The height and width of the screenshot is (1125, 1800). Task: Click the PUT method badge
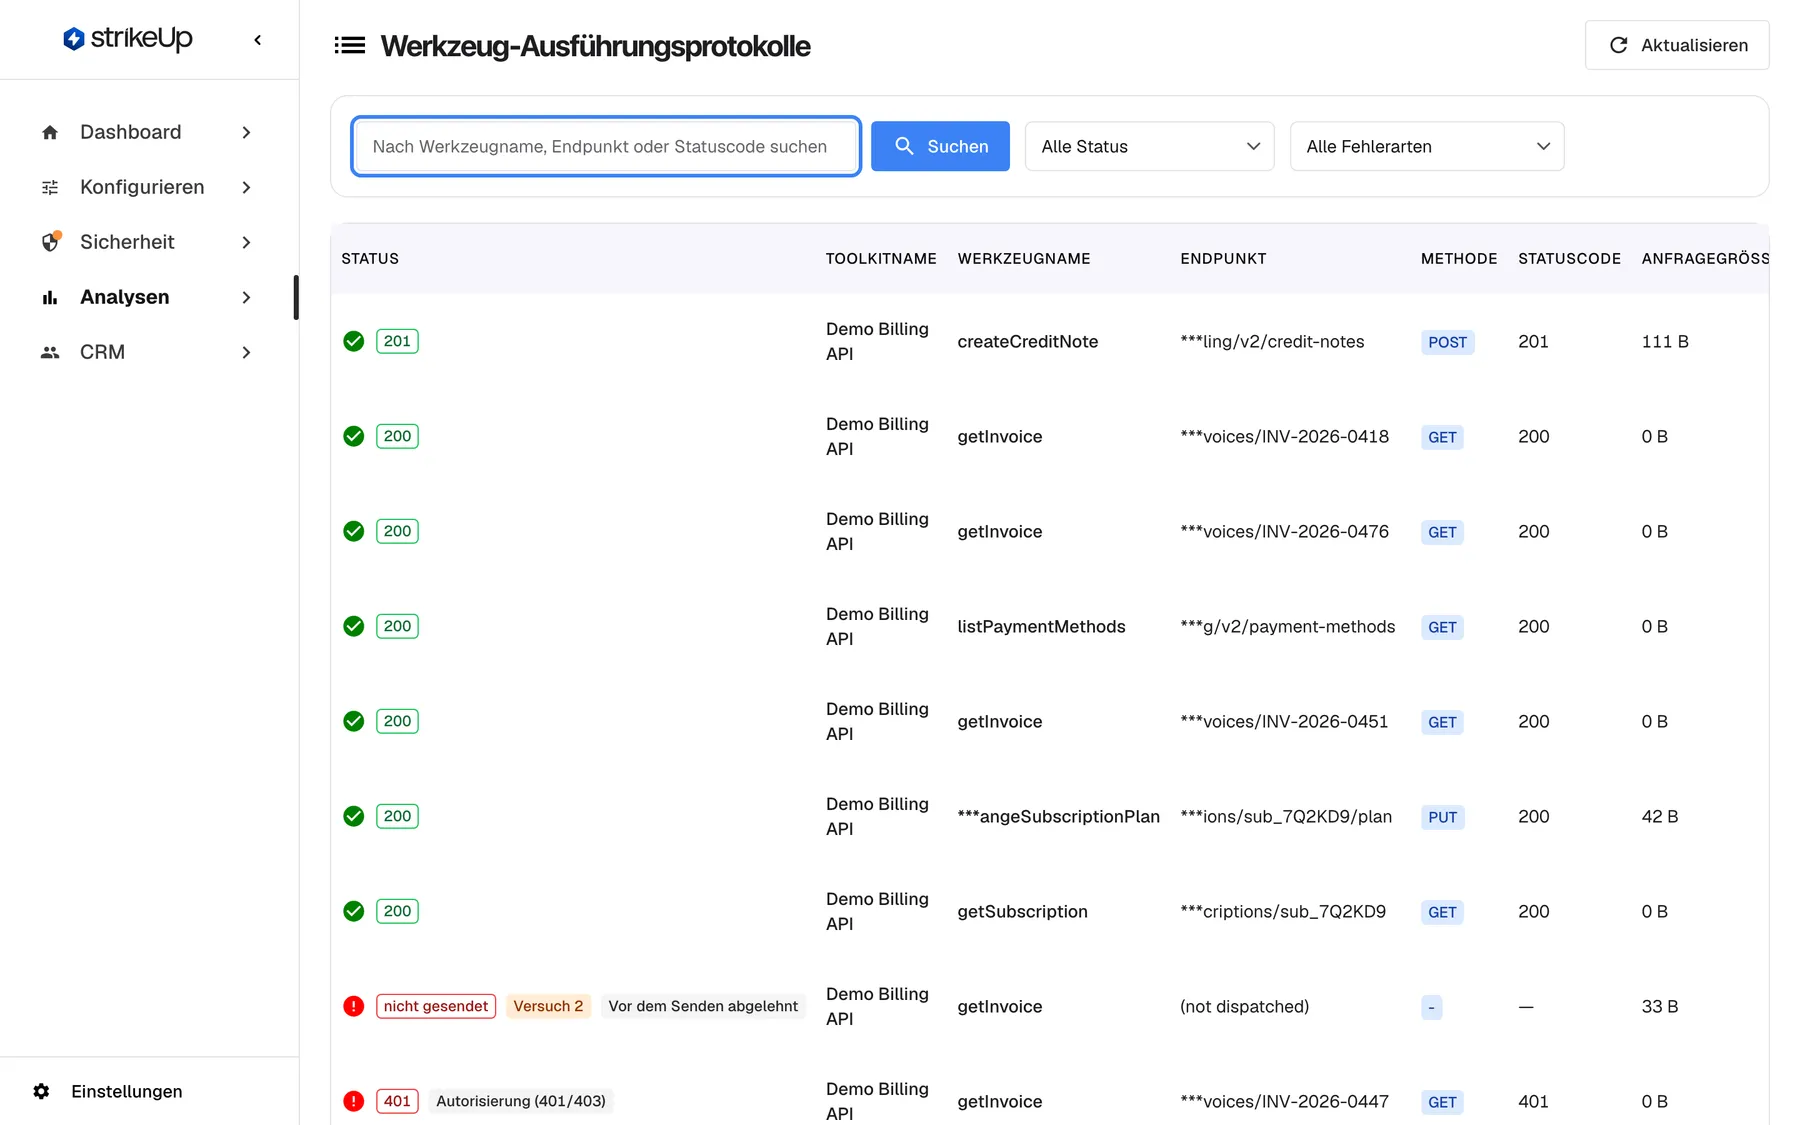(x=1442, y=817)
